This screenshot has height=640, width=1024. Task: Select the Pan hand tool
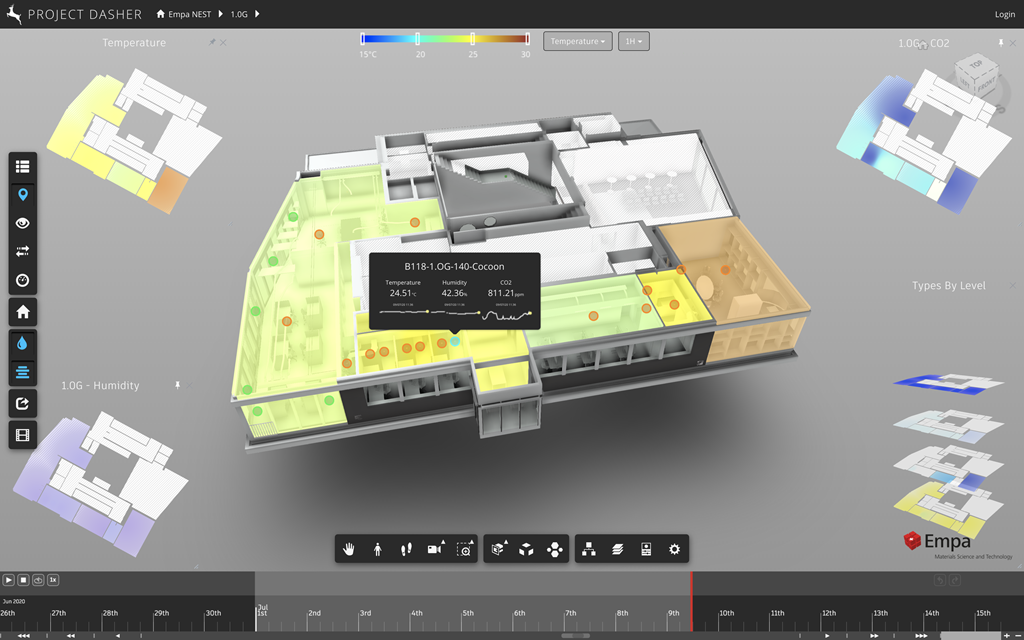(x=350, y=549)
